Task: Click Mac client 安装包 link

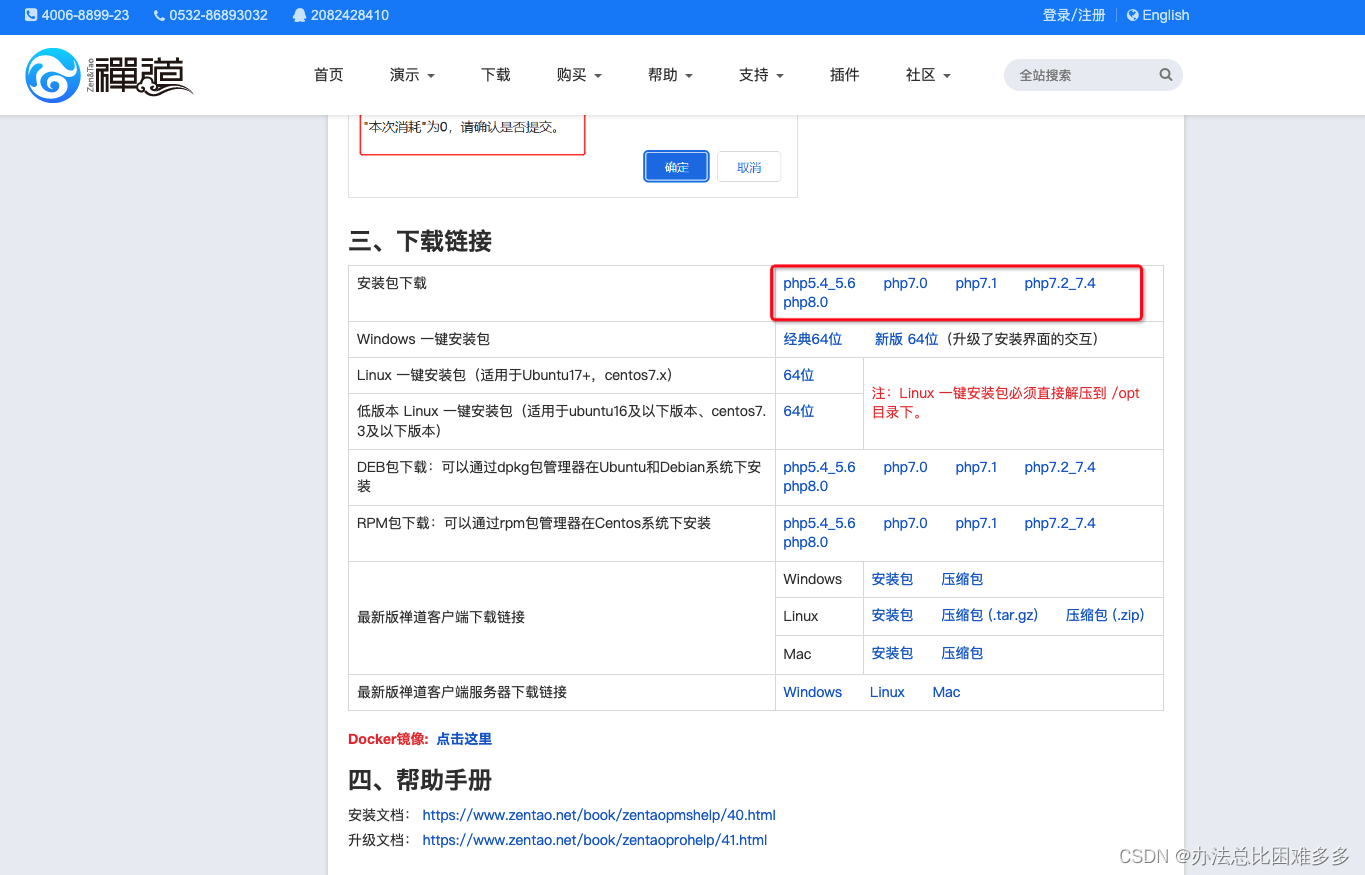Action: click(892, 653)
